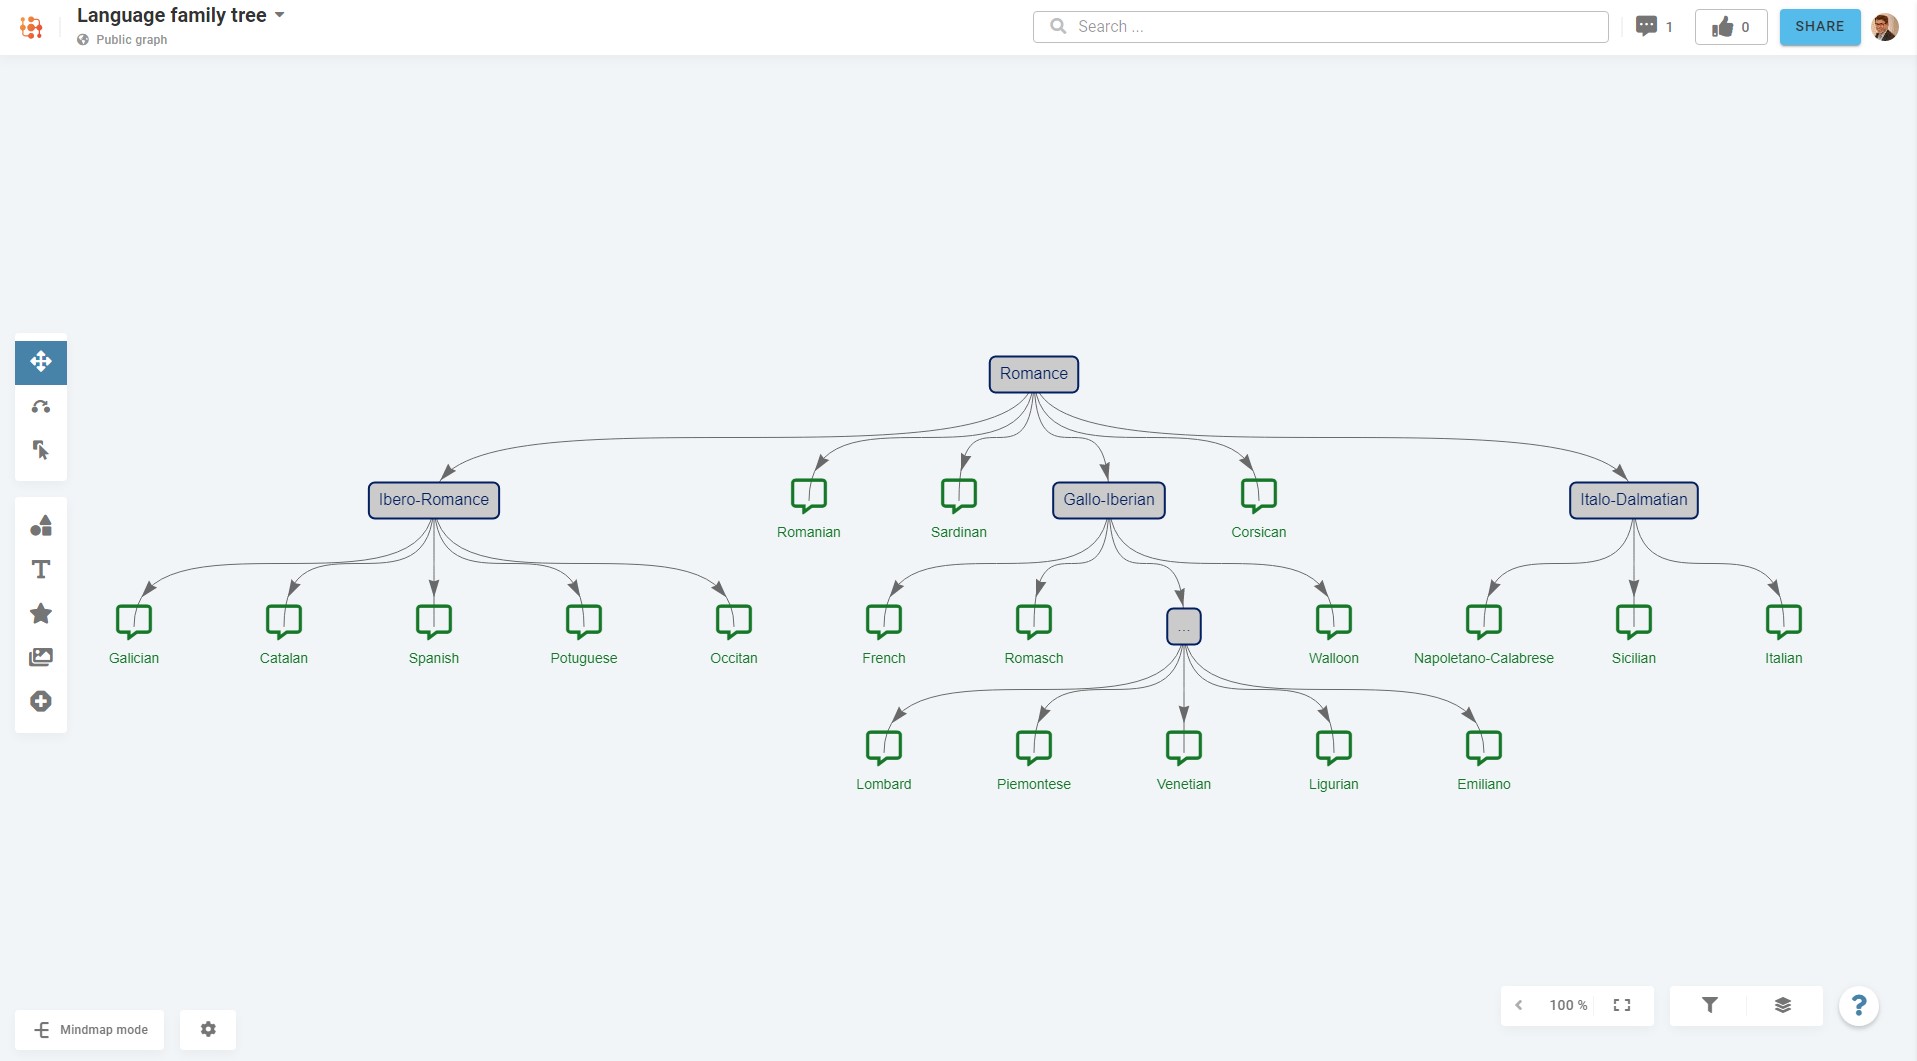This screenshot has width=1917, height=1061.
Task: Open the image insertion tool
Action: pyautogui.click(x=40, y=657)
